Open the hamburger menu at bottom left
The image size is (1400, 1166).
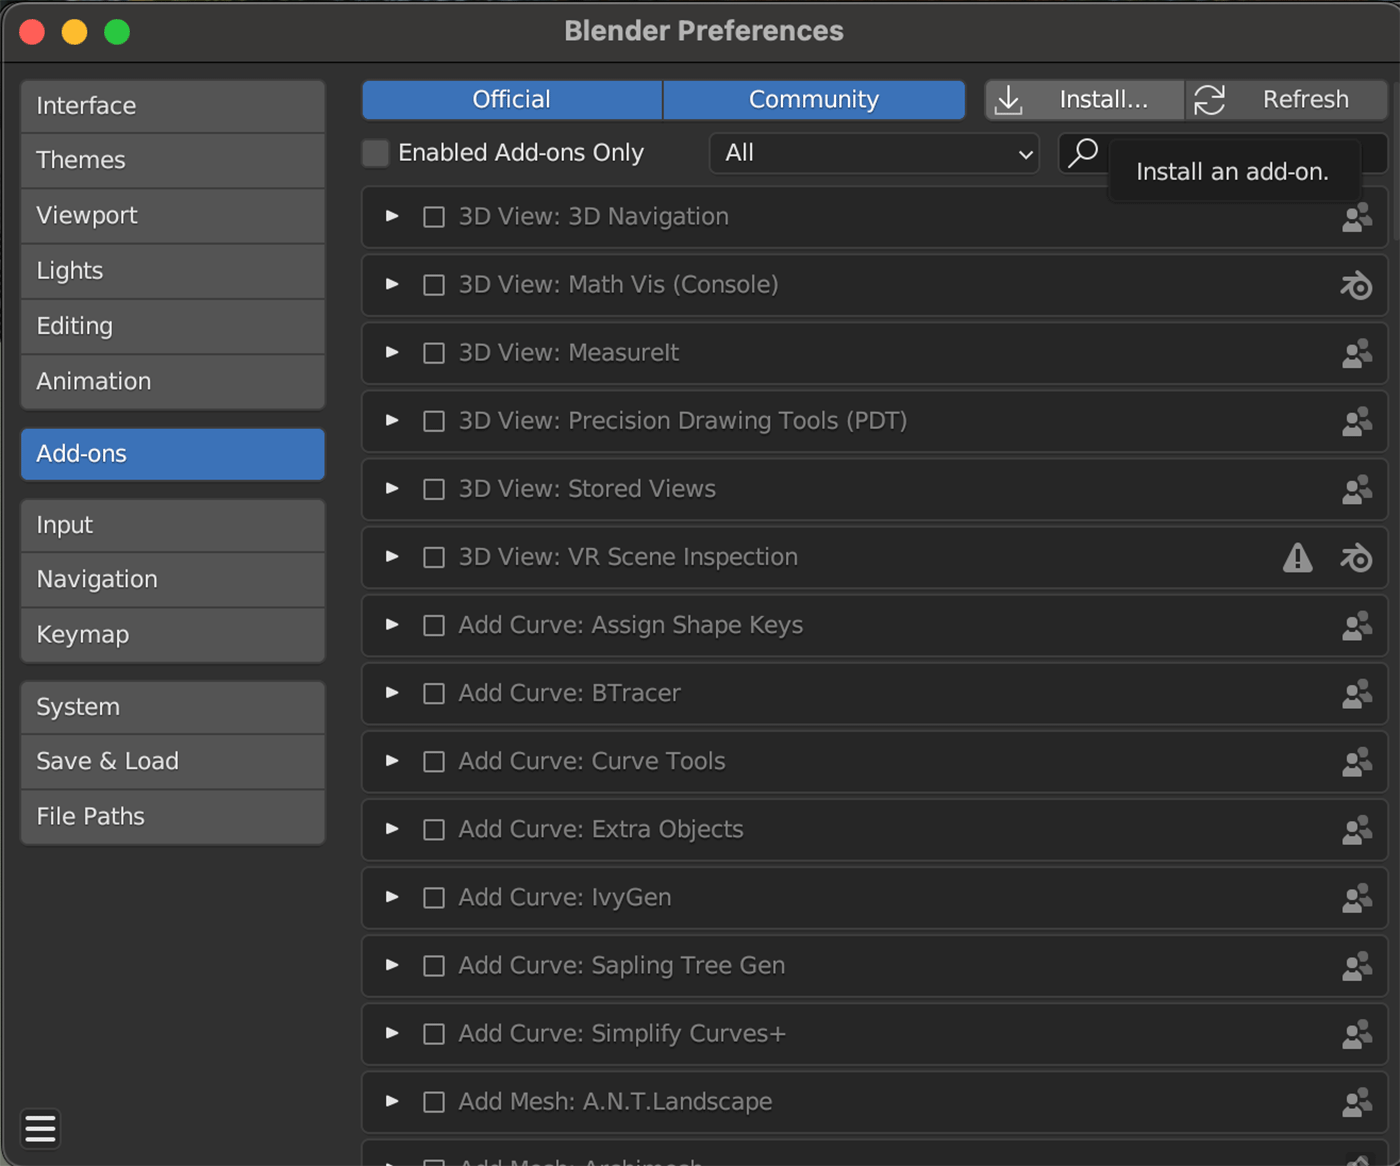(40, 1128)
